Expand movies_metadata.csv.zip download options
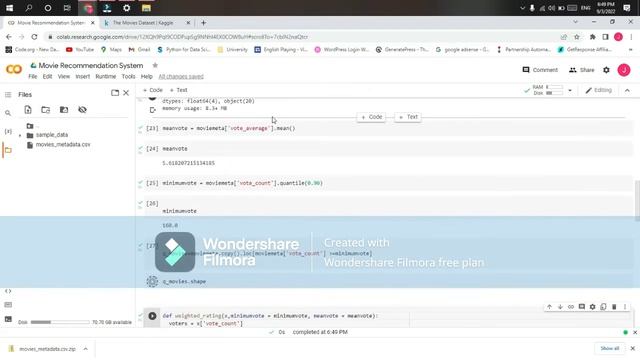This screenshot has width=640, height=360. pyautogui.click(x=85, y=349)
